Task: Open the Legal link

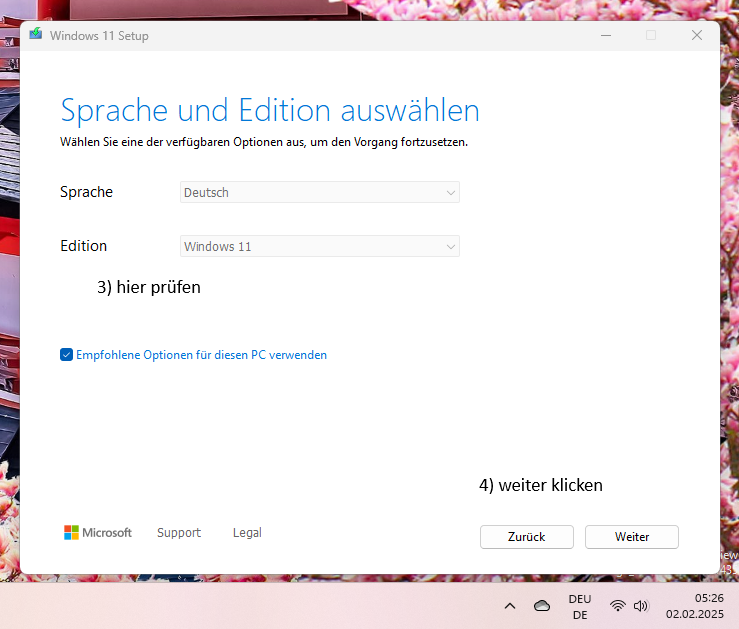Action: [247, 532]
